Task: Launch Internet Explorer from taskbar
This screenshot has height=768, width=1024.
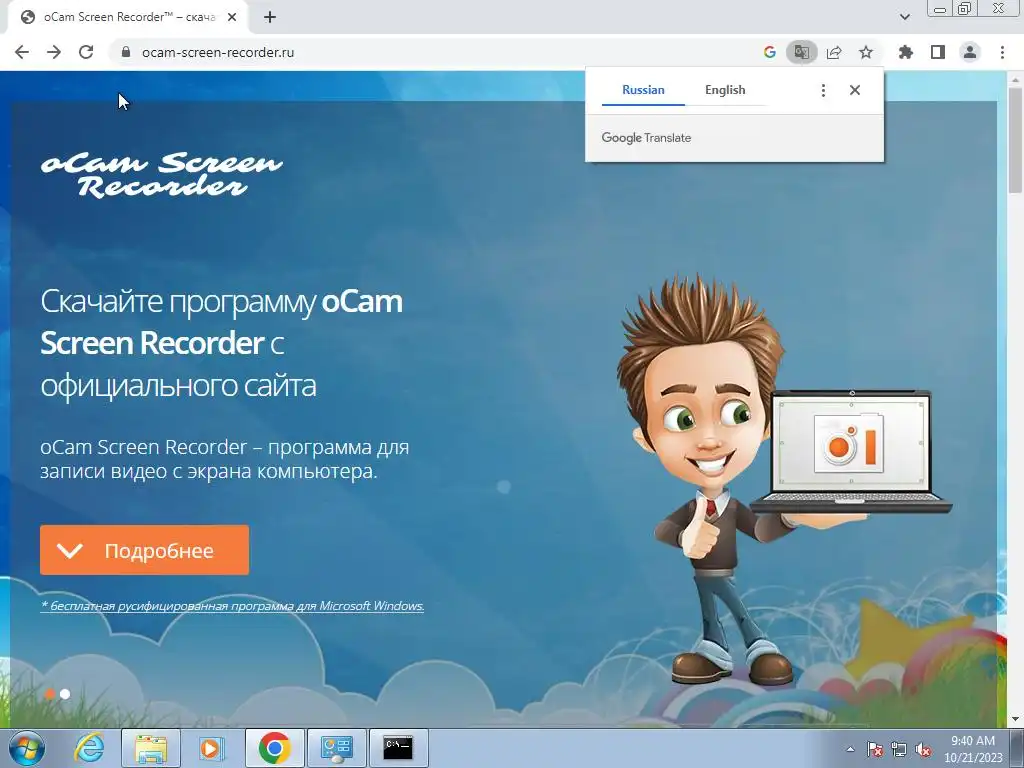Action: pos(89,748)
